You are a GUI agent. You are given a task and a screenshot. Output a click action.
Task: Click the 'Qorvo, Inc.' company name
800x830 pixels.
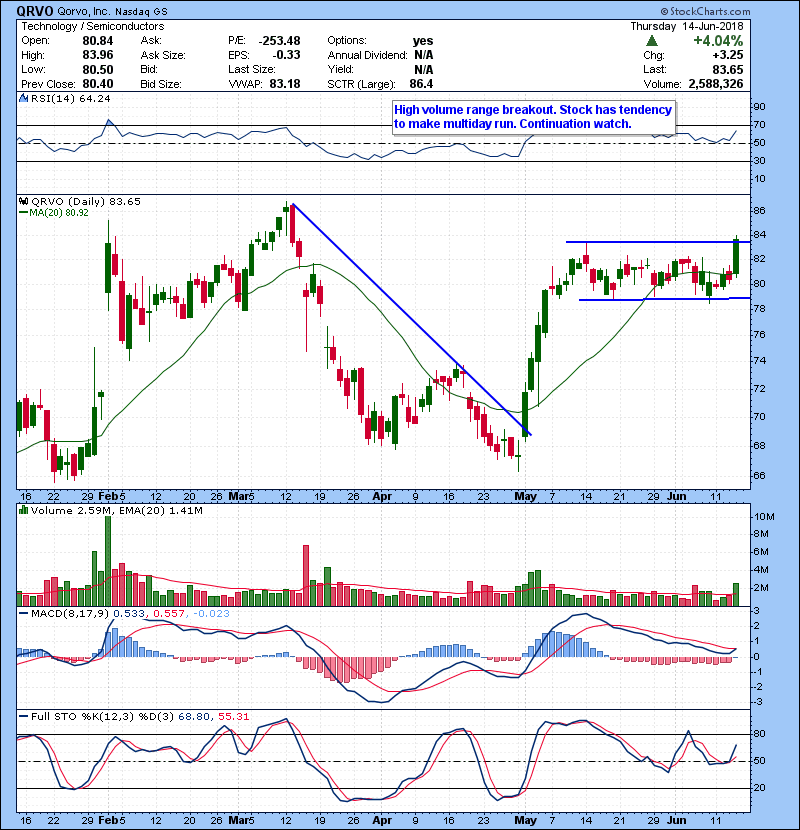click(84, 11)
